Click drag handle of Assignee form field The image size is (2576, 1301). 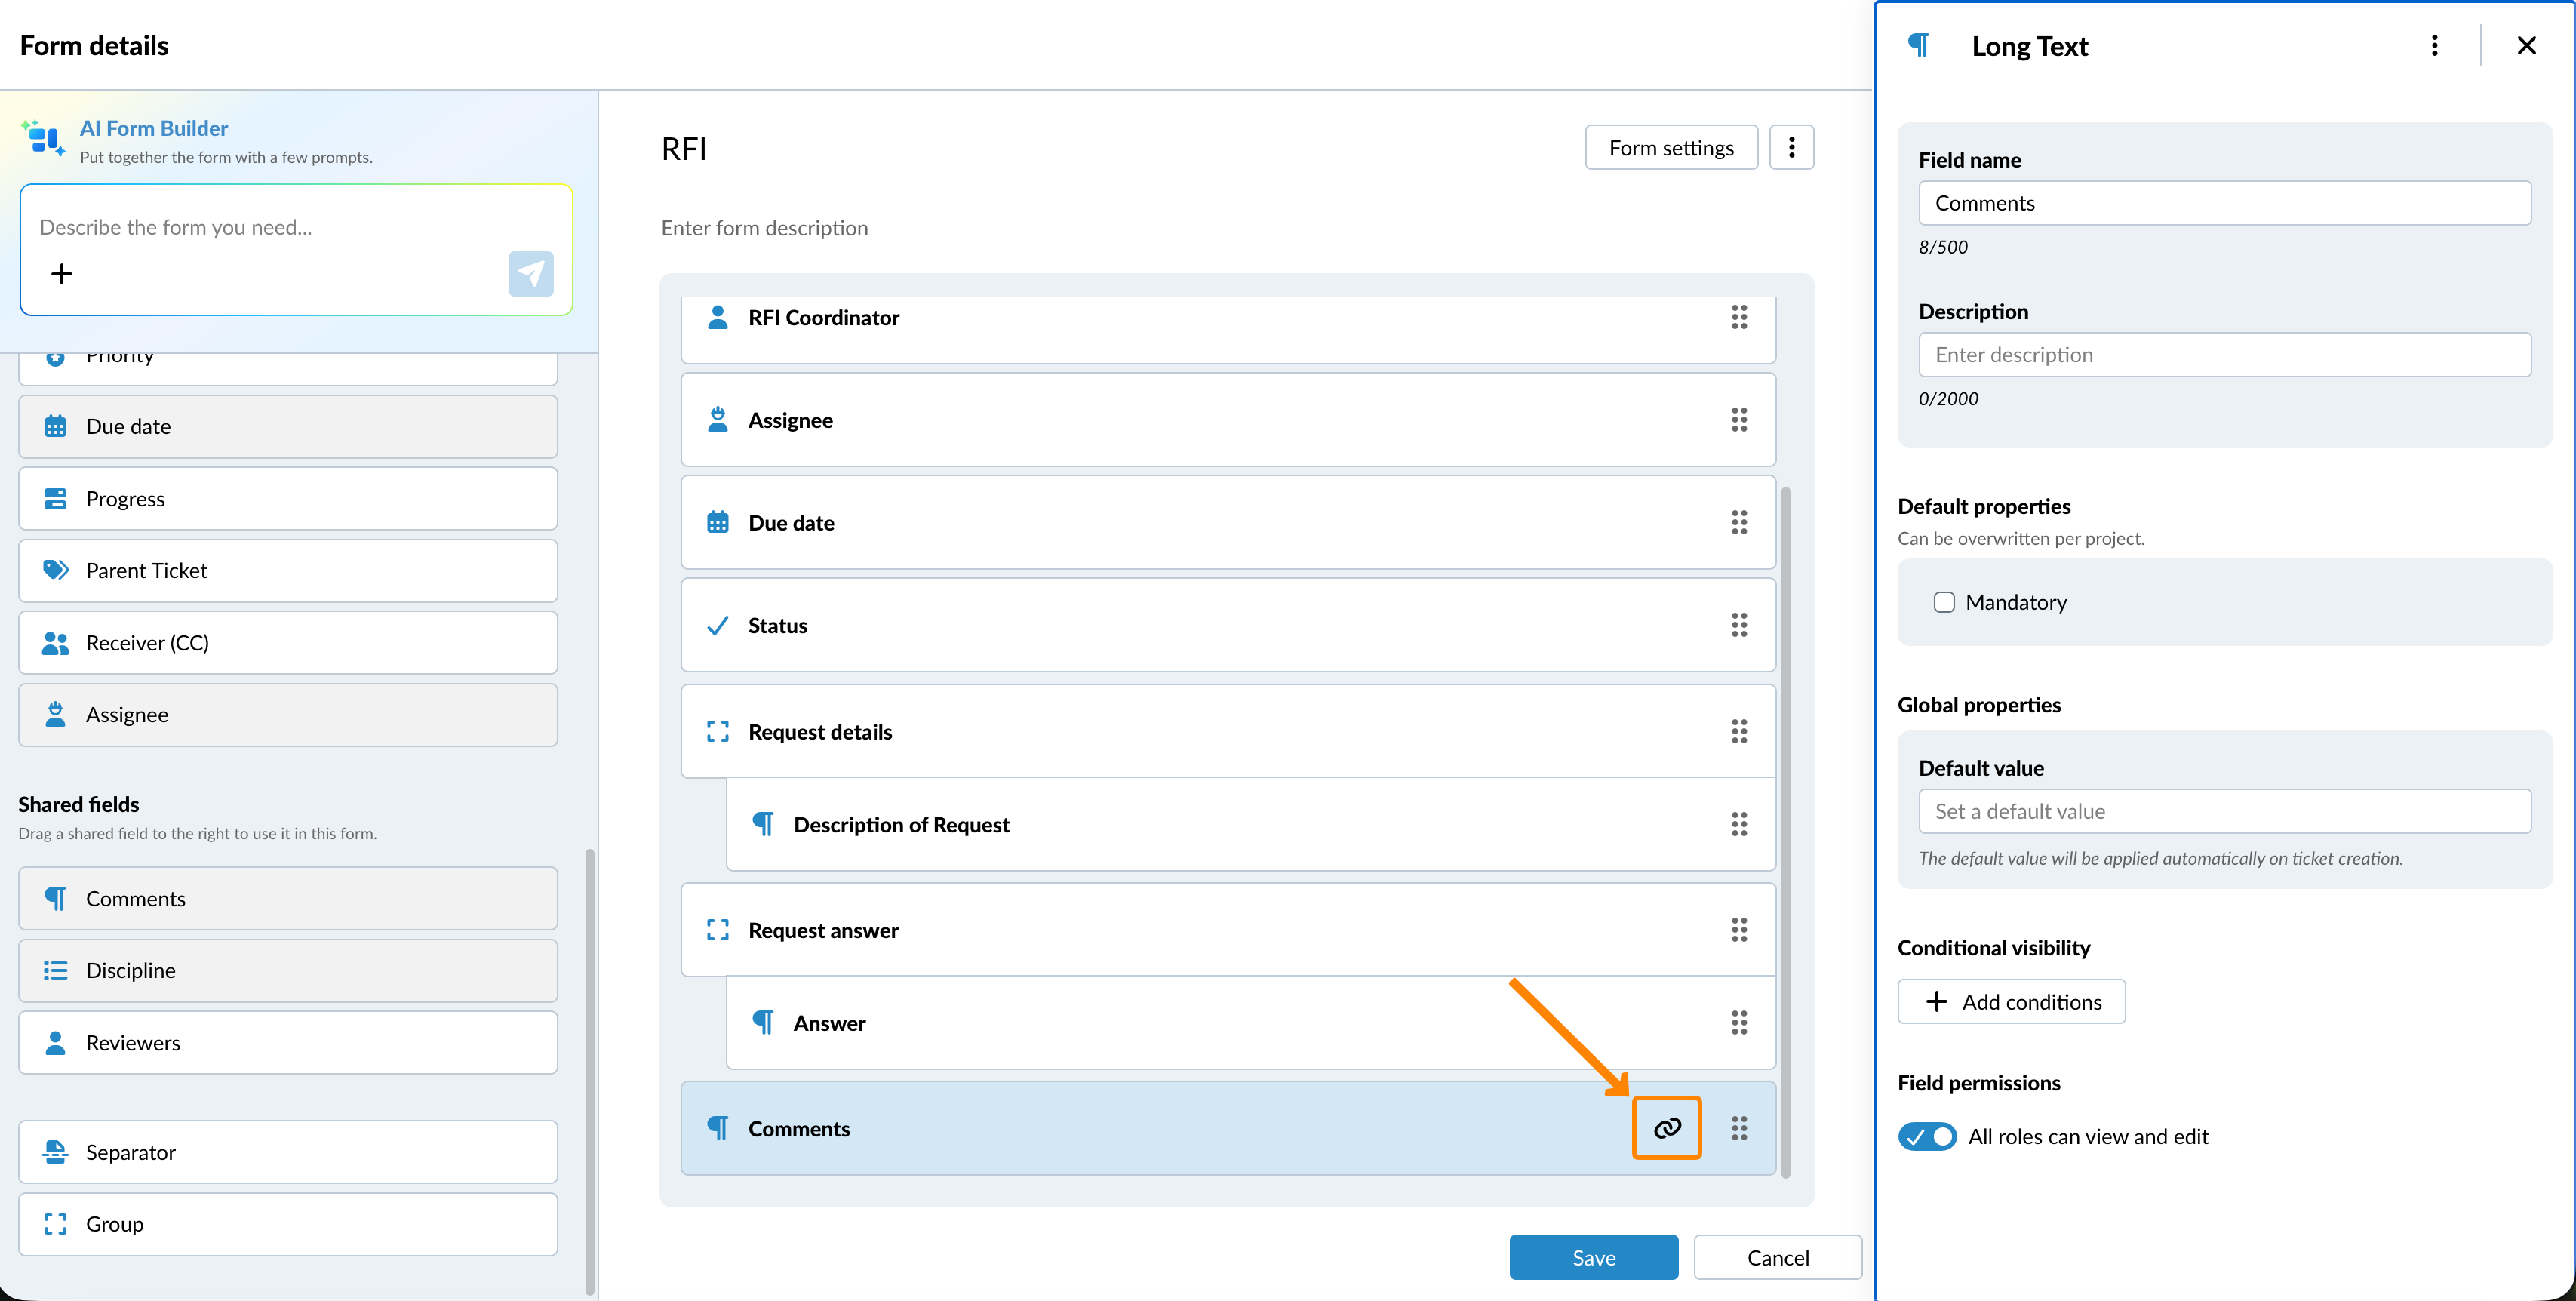1739,420
